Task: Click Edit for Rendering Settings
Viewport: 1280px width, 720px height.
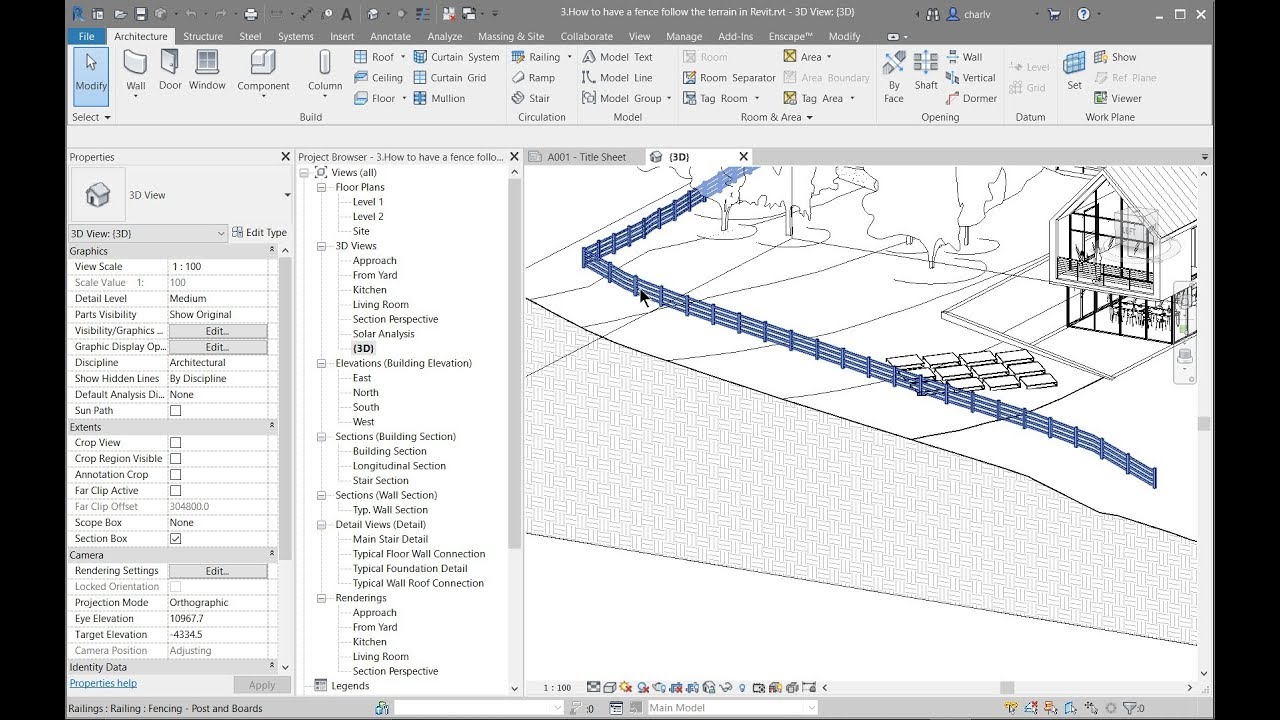Action: tap(217, 571)
